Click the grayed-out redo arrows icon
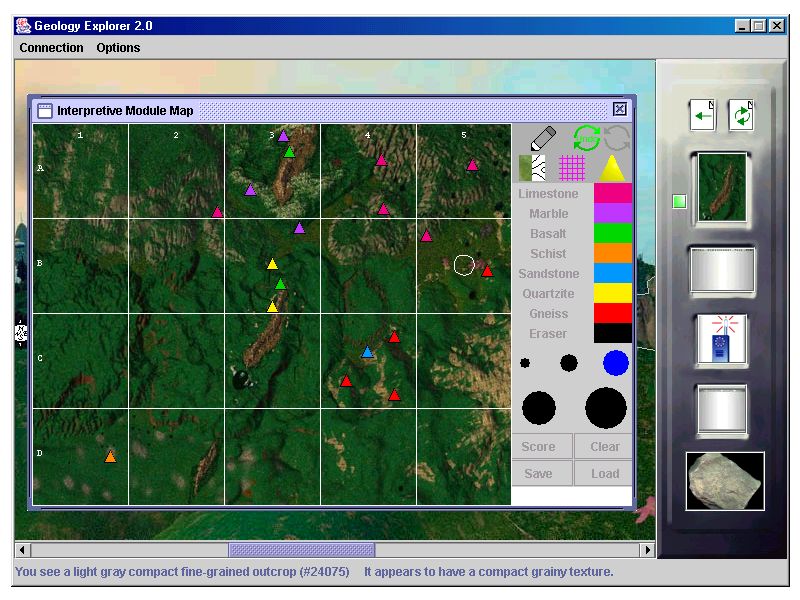This screenshot has width=800, height=600. point(617,138)
